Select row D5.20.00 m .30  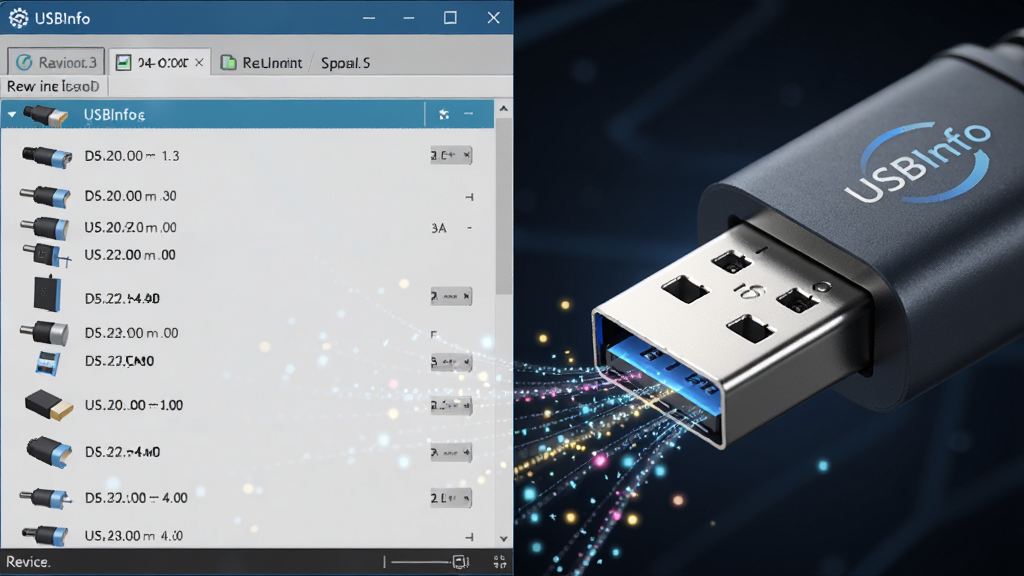131,196
